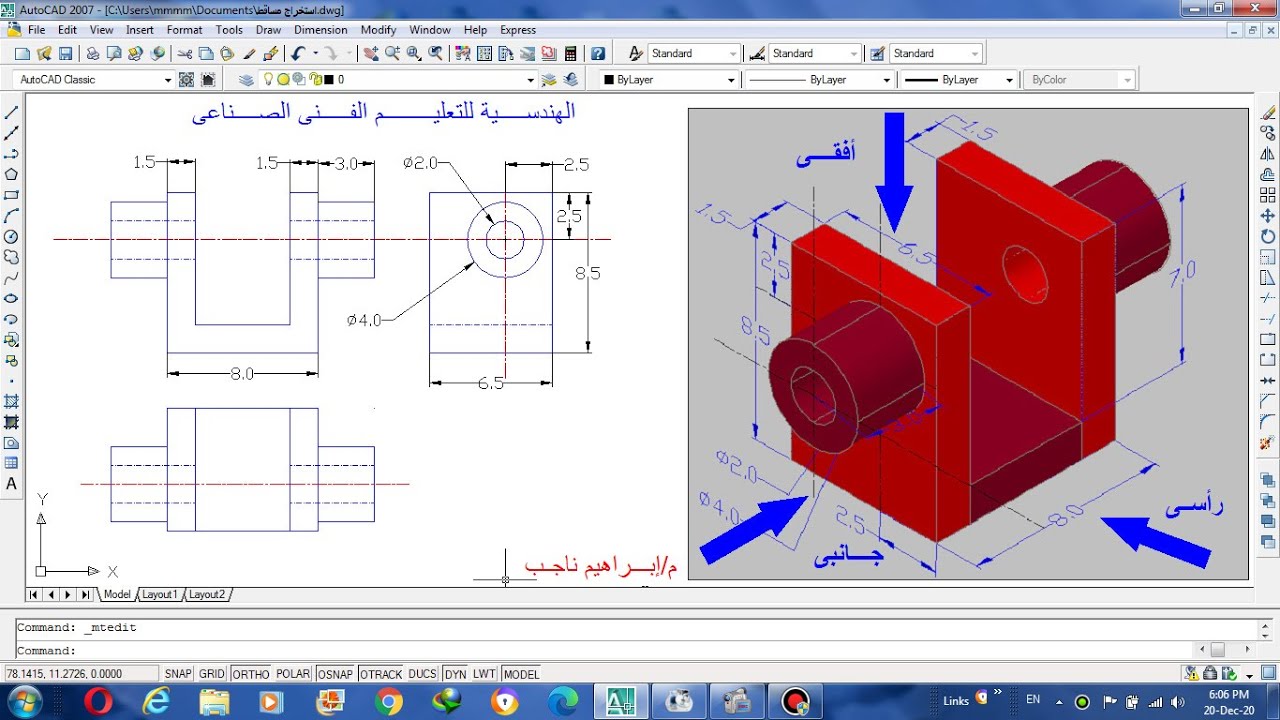1280x720 pixels.
Task: Select the Hatch tool
Action: pyautogui.click(x=12, y=402)
